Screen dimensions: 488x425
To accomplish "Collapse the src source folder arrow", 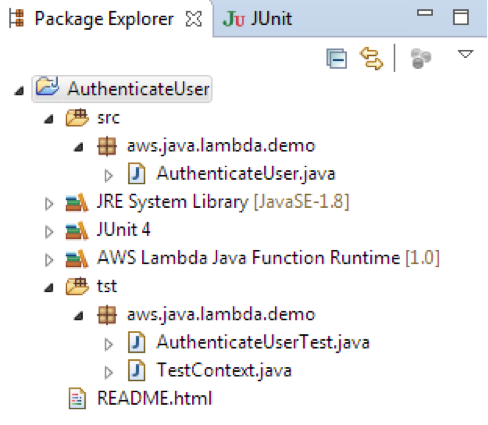I will click(49, 119).
